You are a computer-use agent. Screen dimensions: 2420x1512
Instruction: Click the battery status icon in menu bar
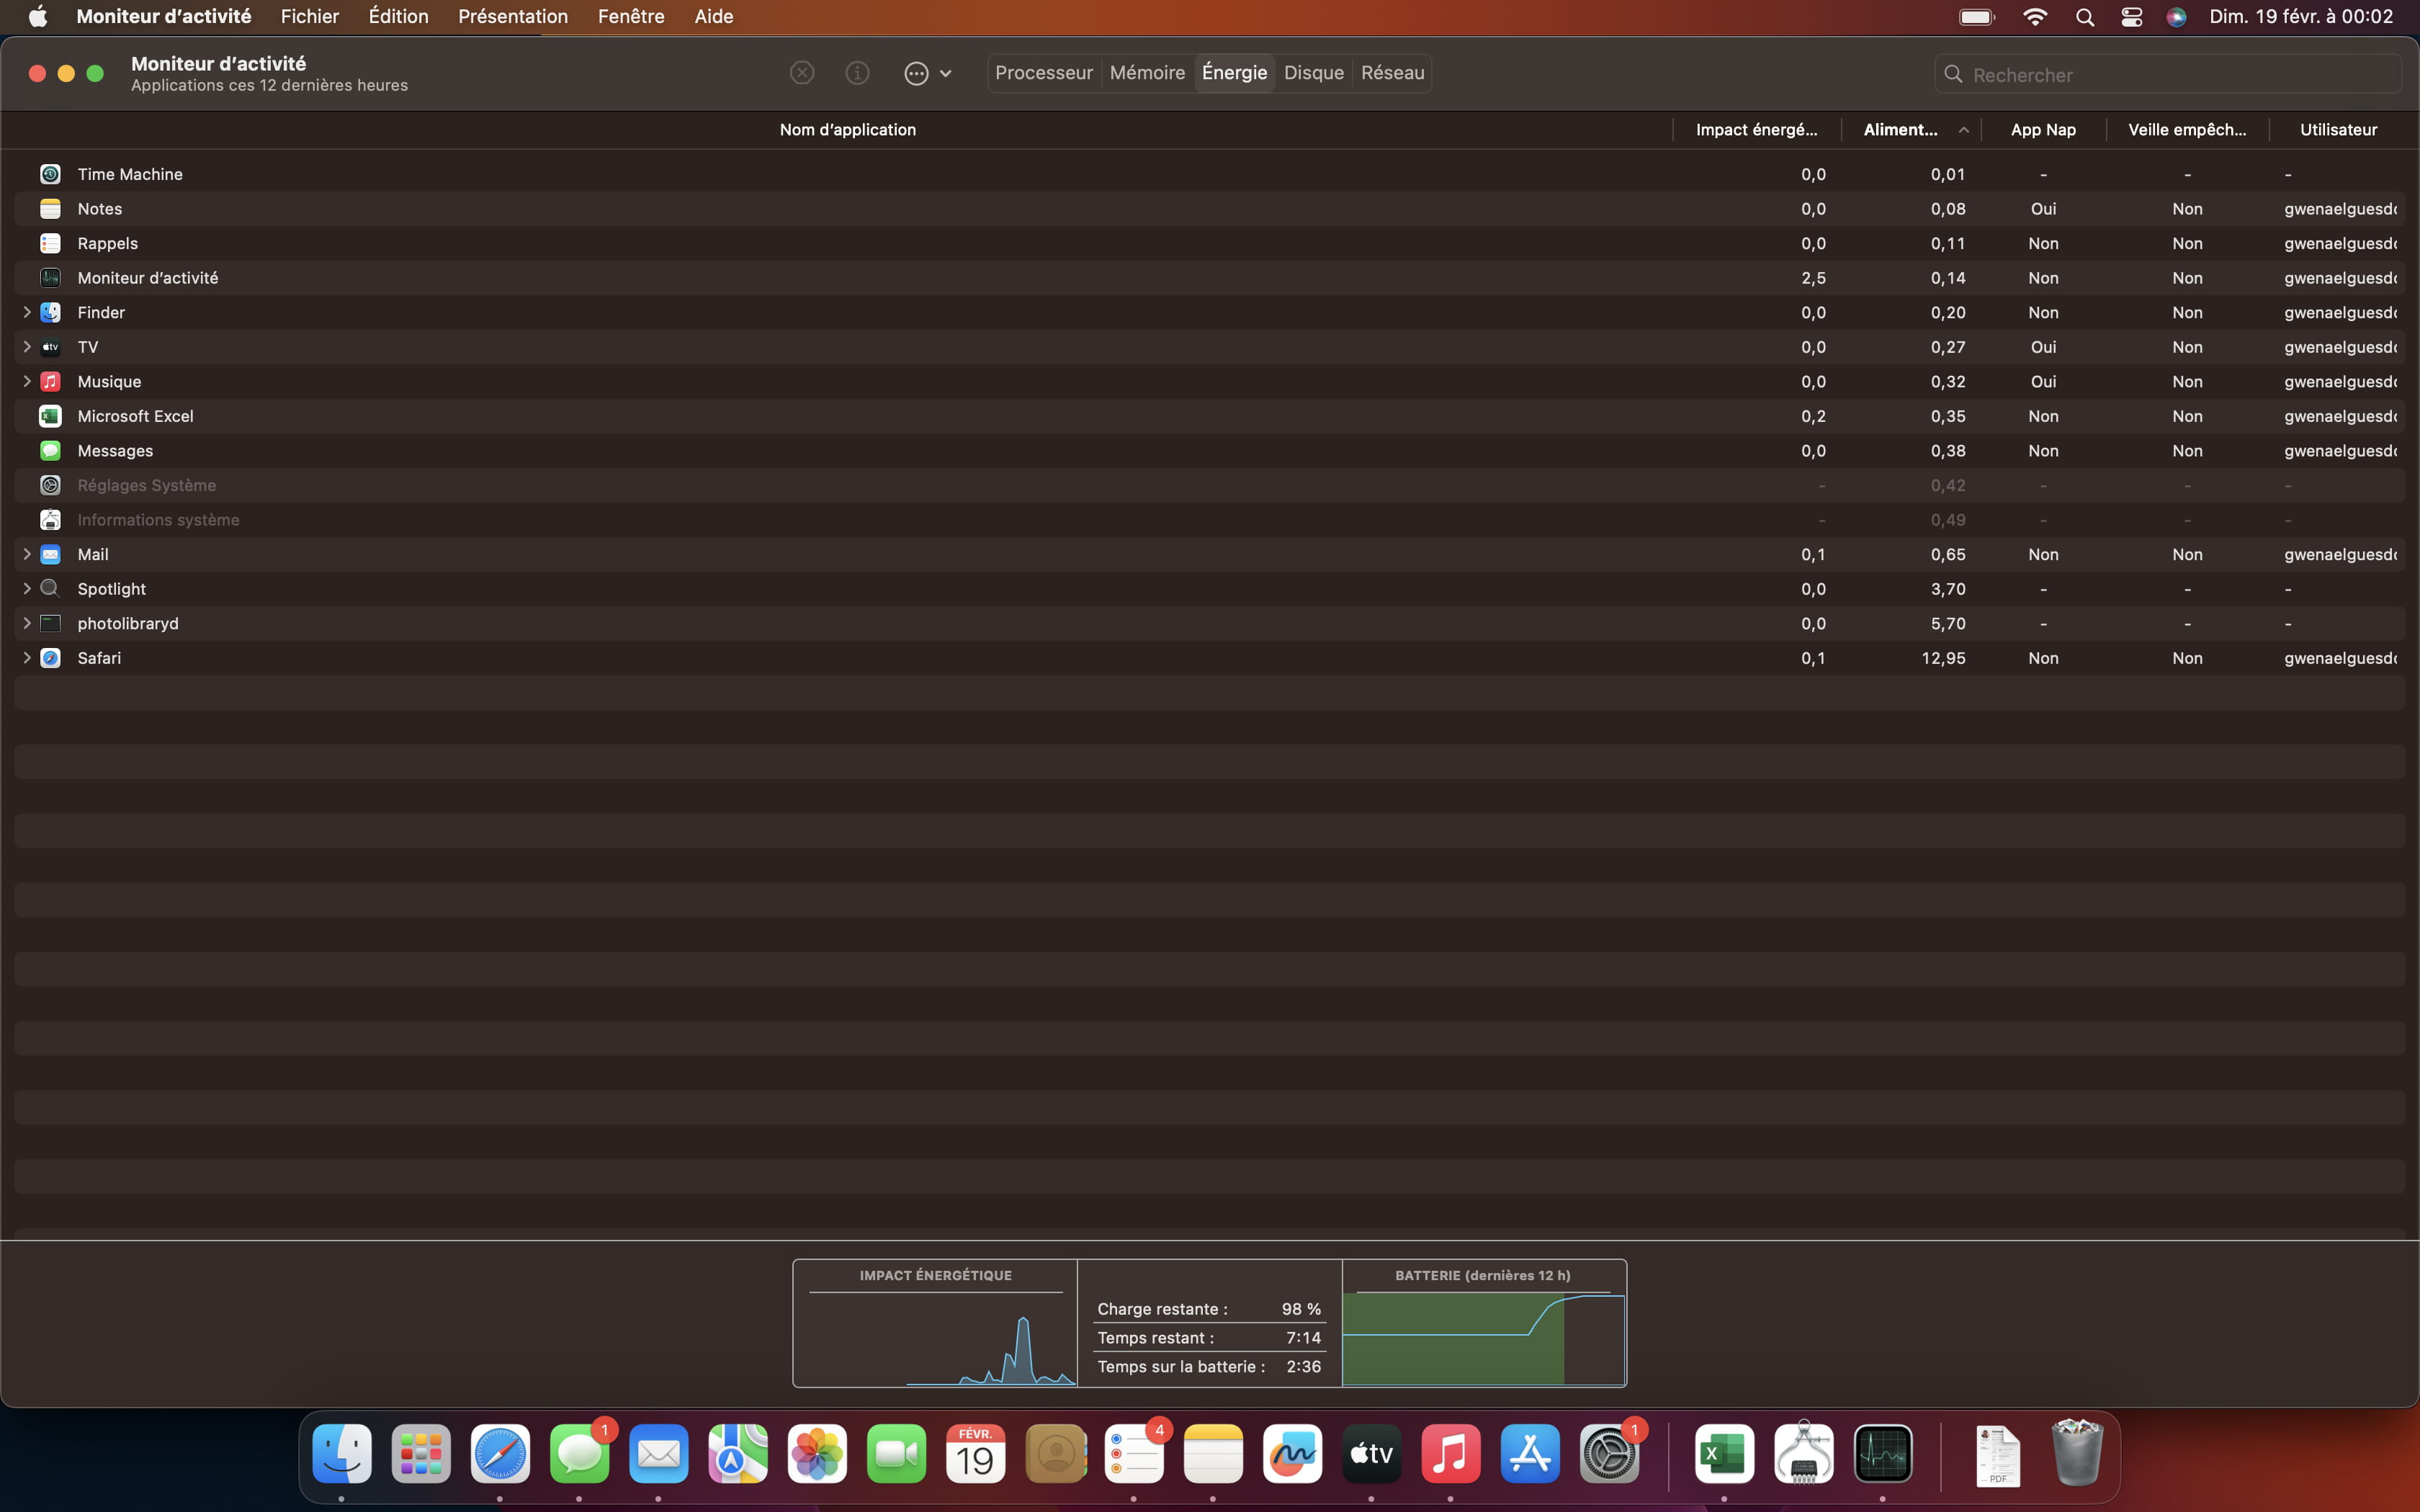click(x=1976, y=16)
